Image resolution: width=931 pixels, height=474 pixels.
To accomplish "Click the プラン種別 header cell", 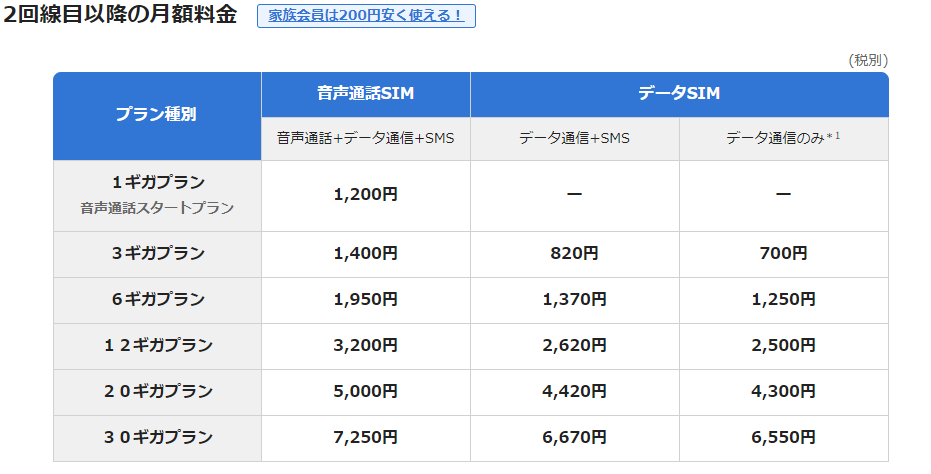I will tap(157, 115).
